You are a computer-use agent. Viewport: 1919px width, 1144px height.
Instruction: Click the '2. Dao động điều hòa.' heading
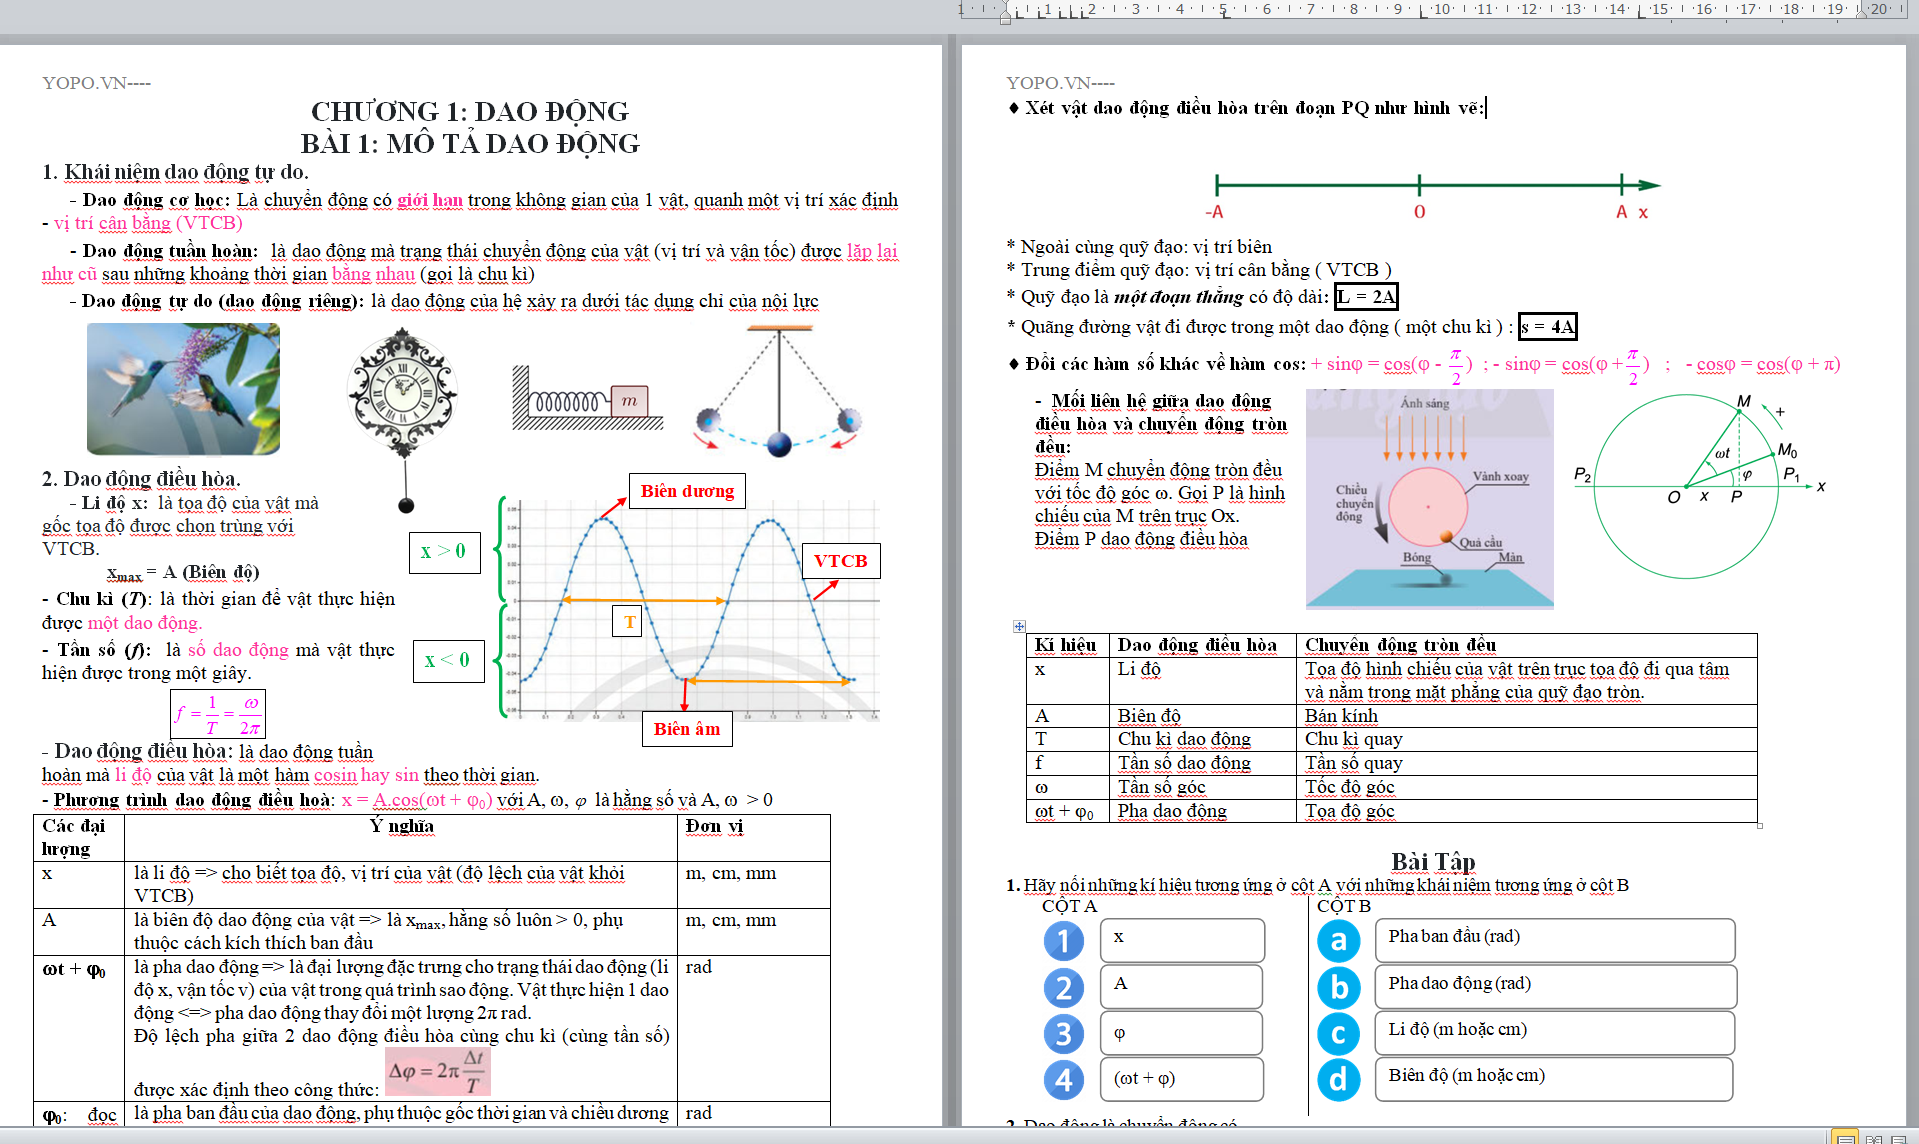click(x=141, y=479)
